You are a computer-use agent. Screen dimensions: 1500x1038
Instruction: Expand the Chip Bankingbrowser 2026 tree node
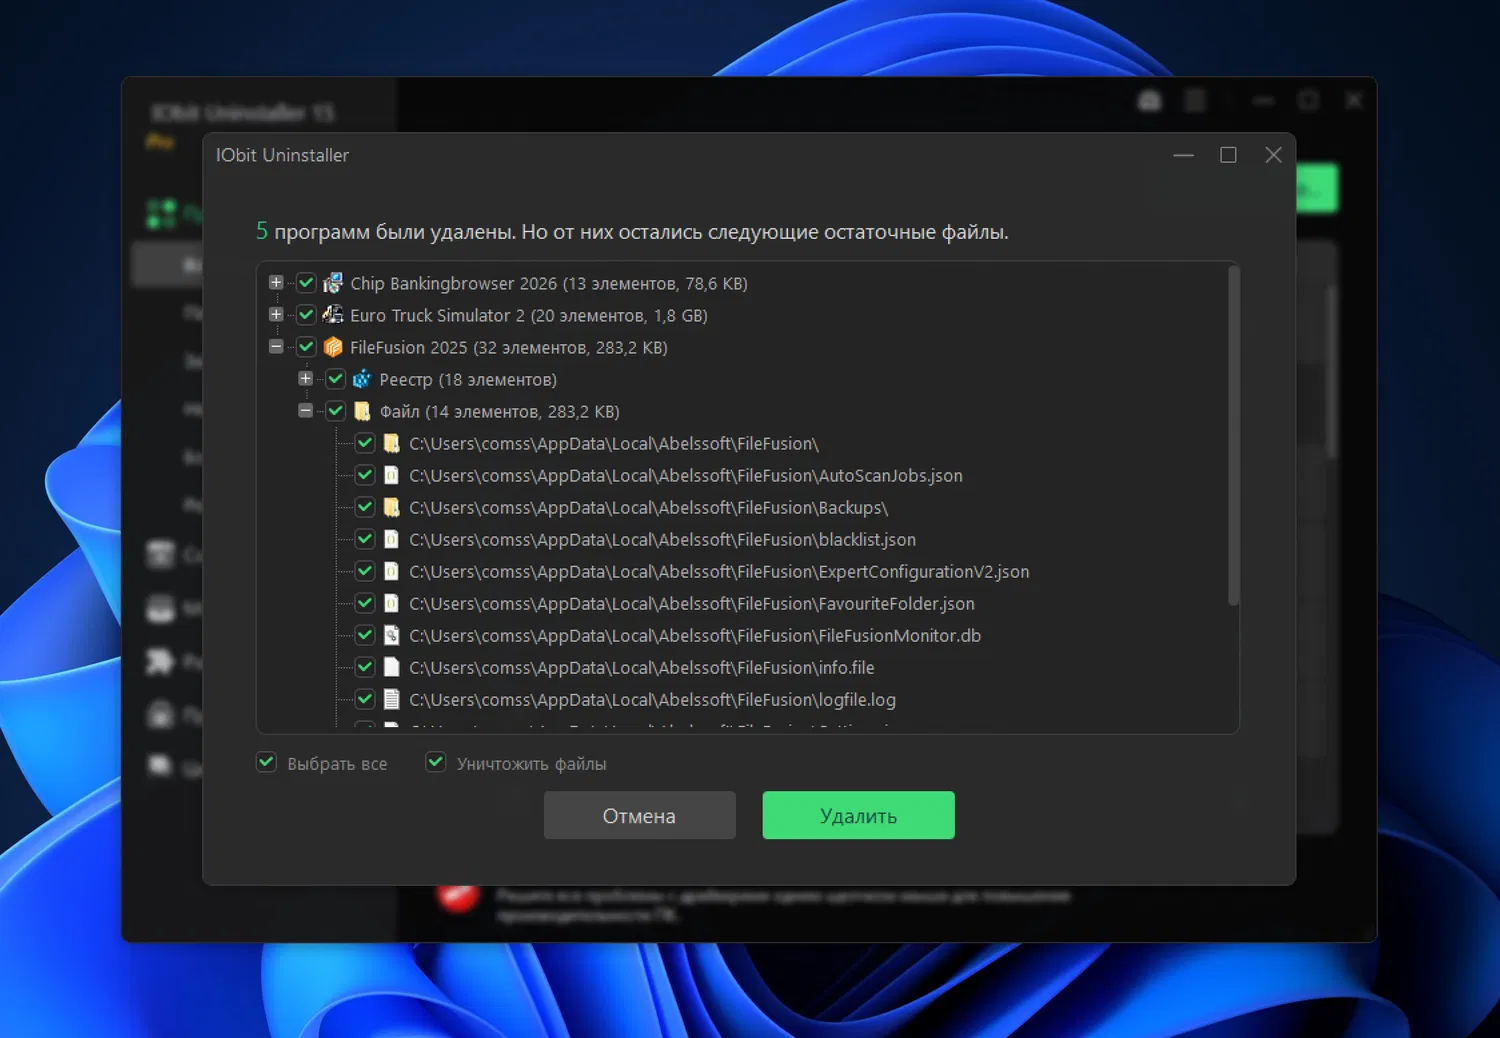click(276, 283)
